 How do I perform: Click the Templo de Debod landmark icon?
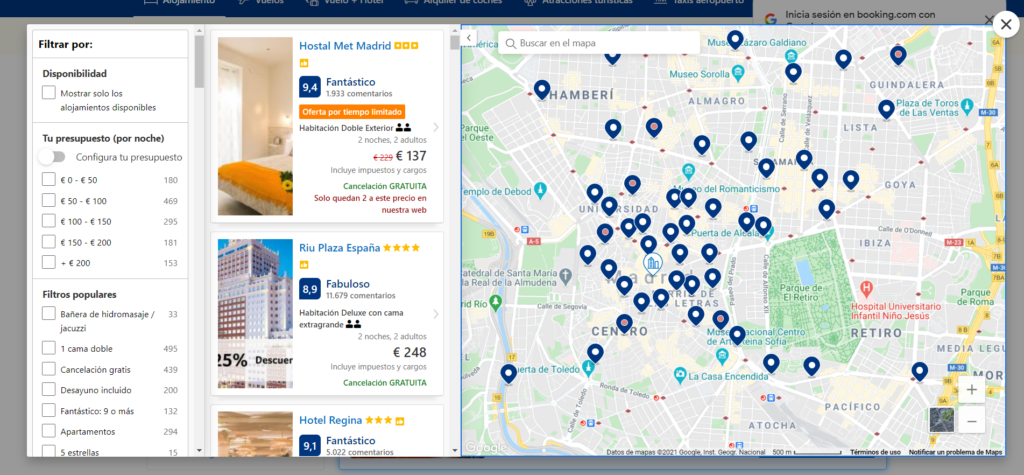point(539,189)
